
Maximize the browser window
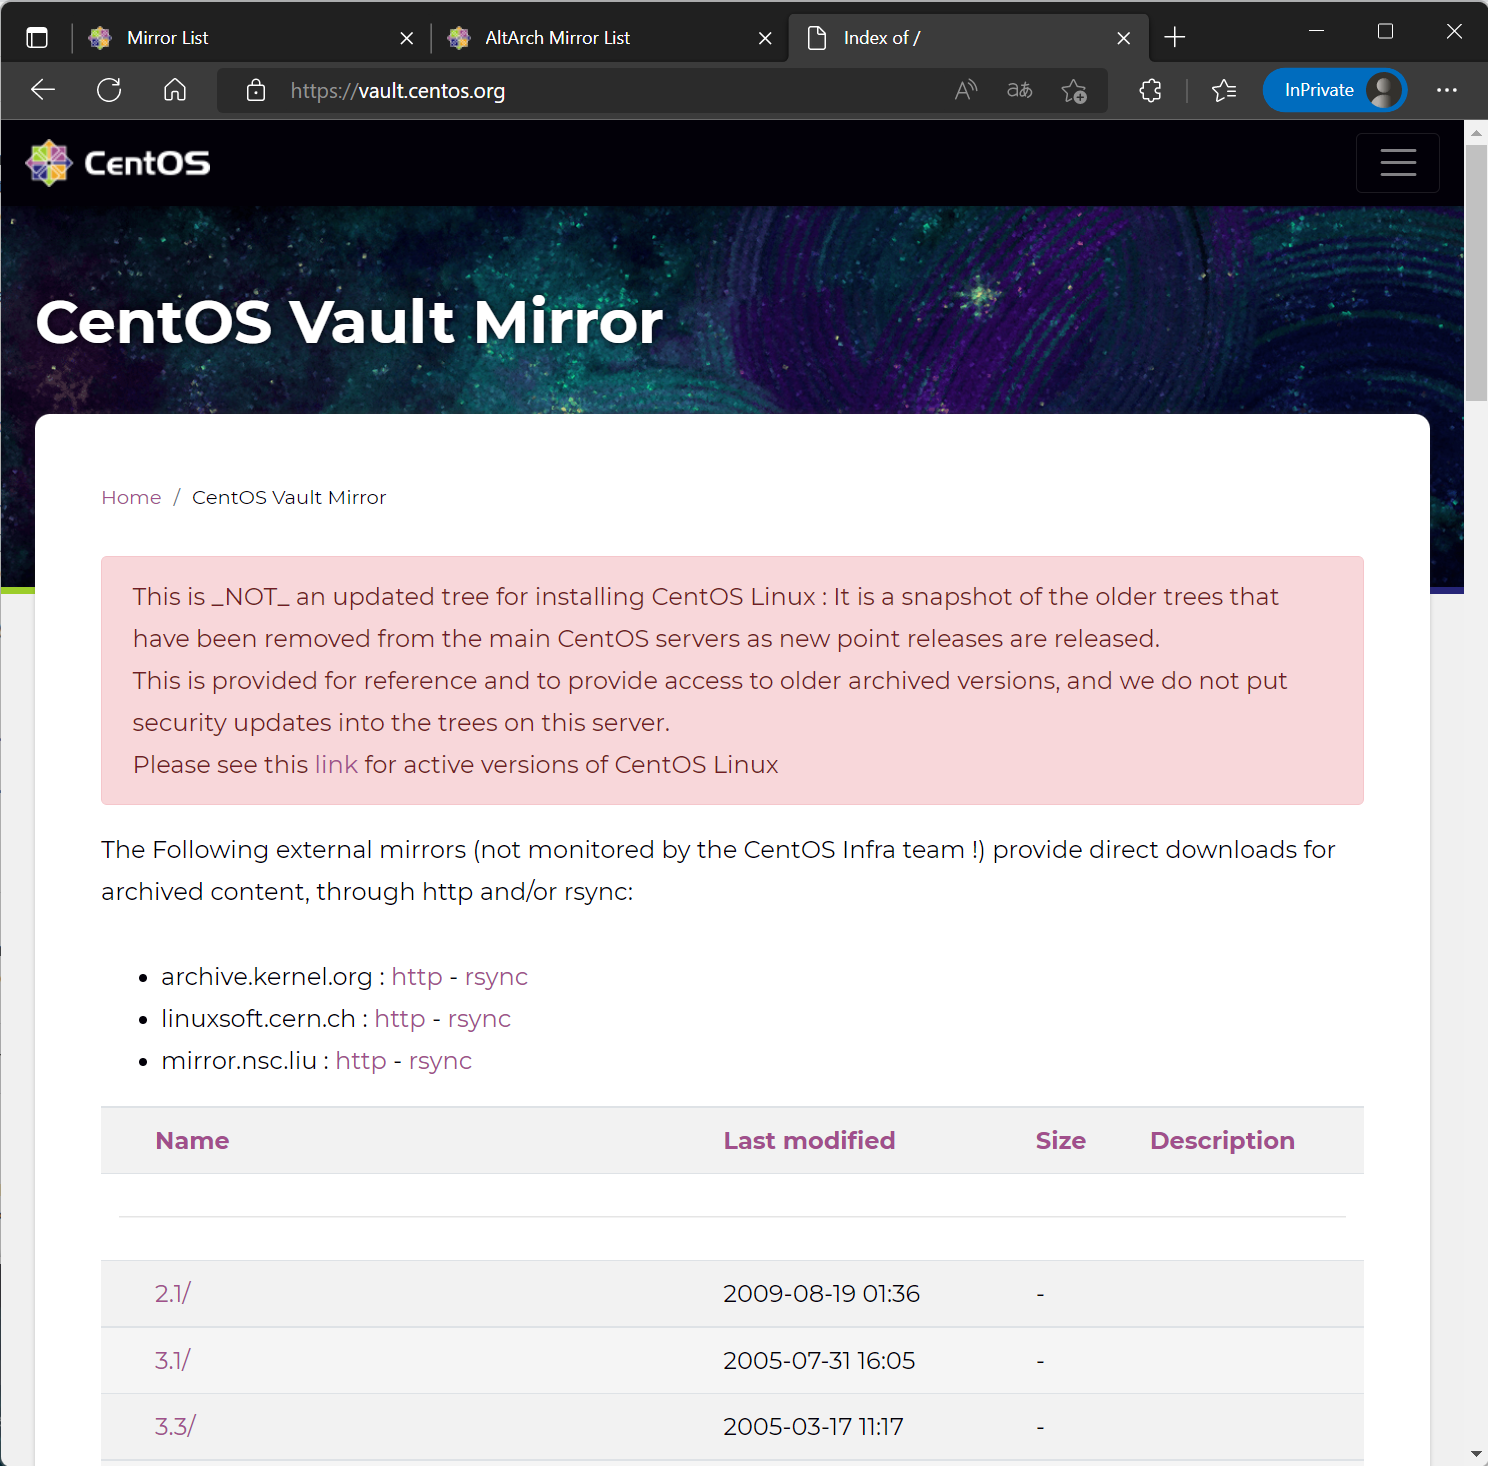(x=1385, y=31)
